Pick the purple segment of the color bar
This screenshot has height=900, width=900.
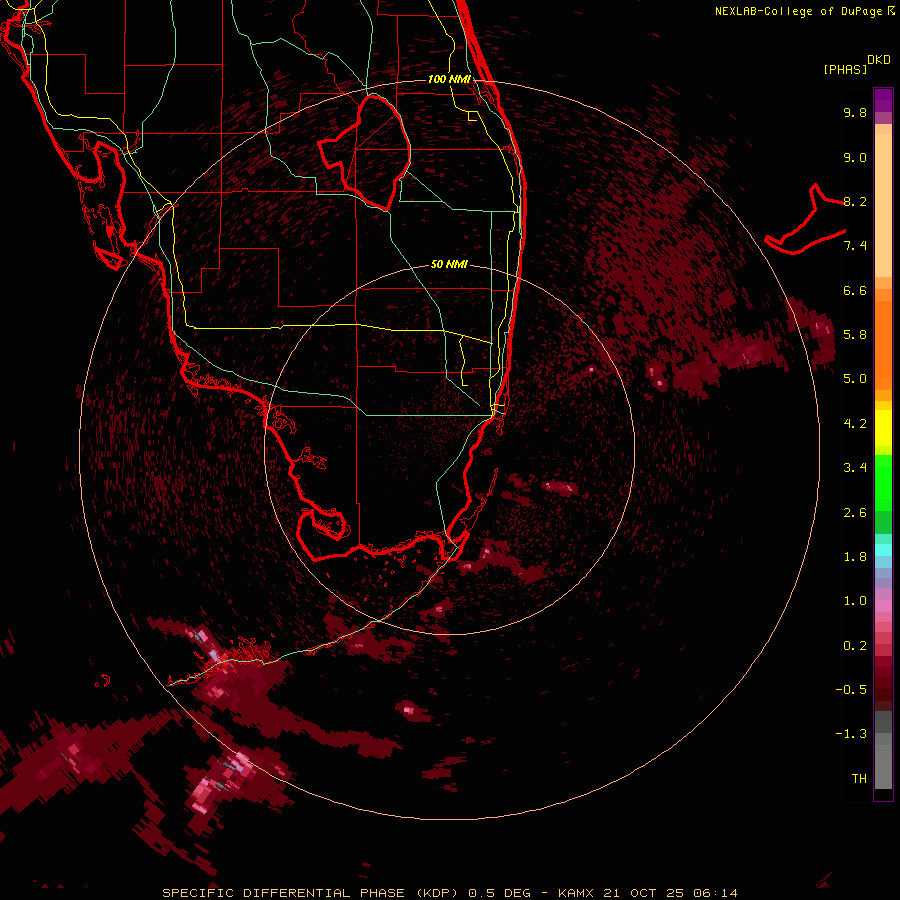[883, 99]
